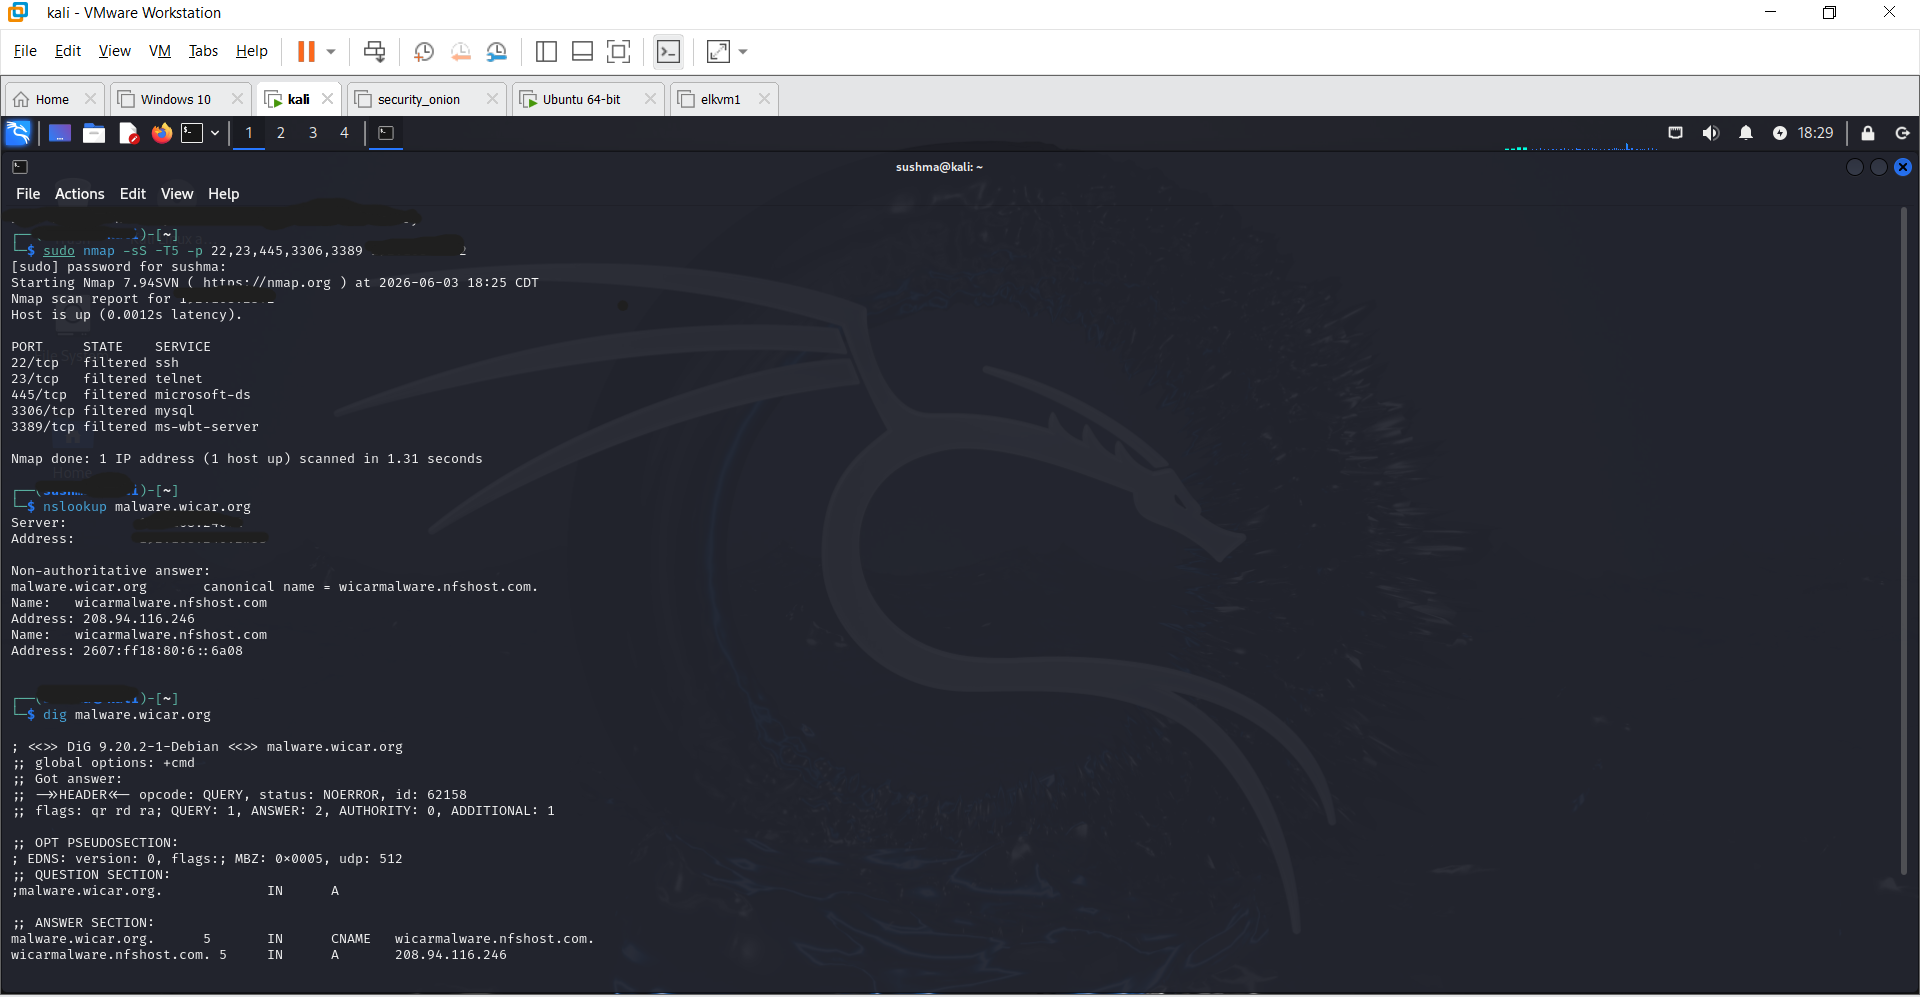The image size is (1920, 997).
Task: Revert VM to previous snapshot
Action: click(x=460, y=51)
